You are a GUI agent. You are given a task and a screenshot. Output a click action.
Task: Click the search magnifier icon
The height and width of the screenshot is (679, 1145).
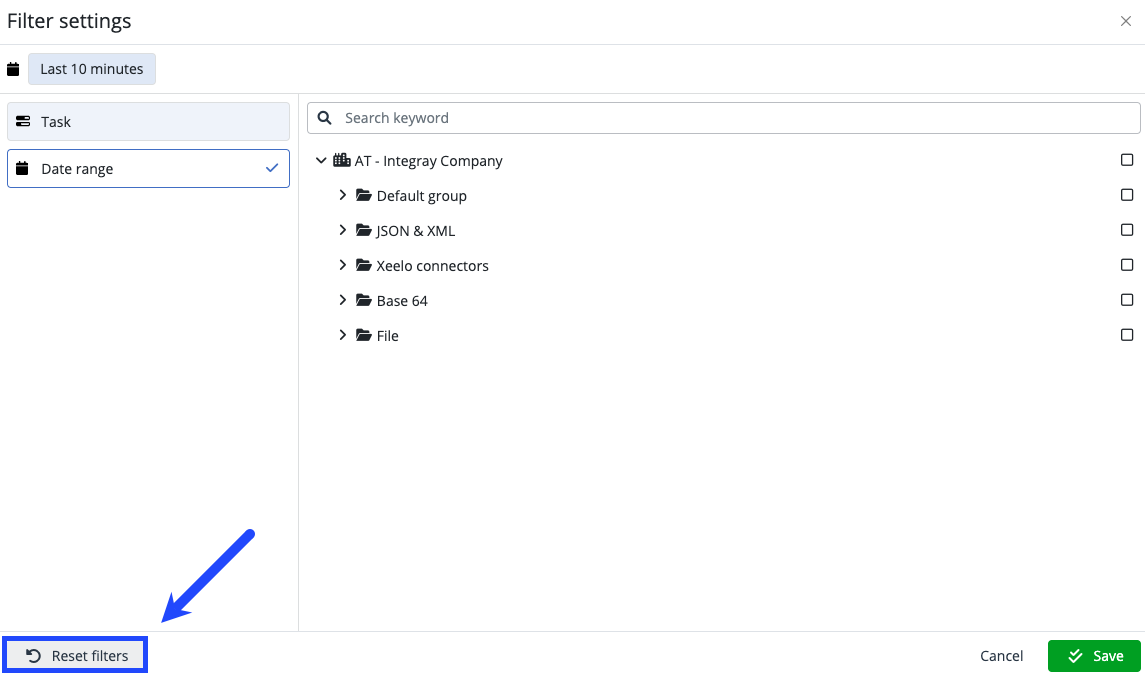pyautogui.click(x=324, y=117)
